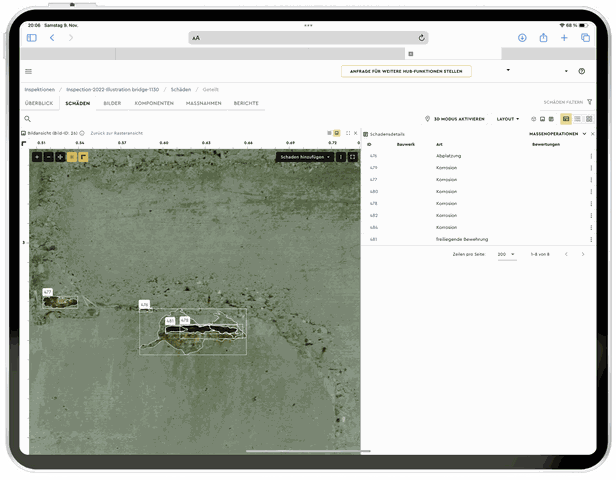Image resolution: width=616 pixels, height=480 pixels.
Task: Open the image panel icon beside Layout
Action: point(543,119)
